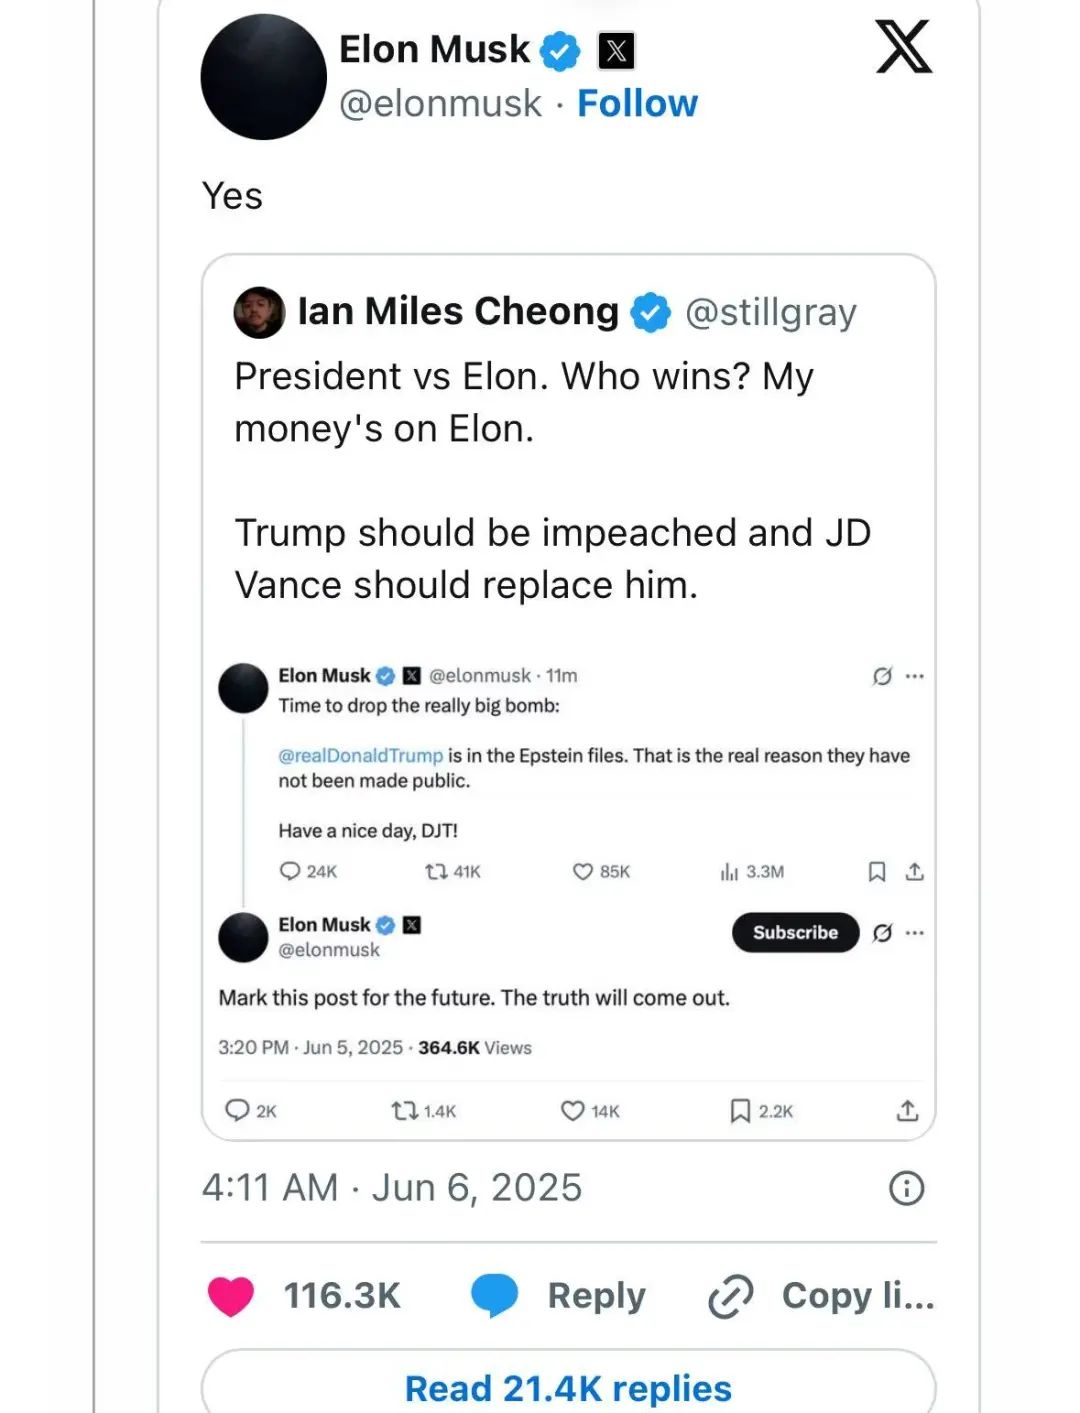This screenshot has width=1080, height=1413.
Task: Click the X logo in top right corner
Action: (x=904, y=47)
